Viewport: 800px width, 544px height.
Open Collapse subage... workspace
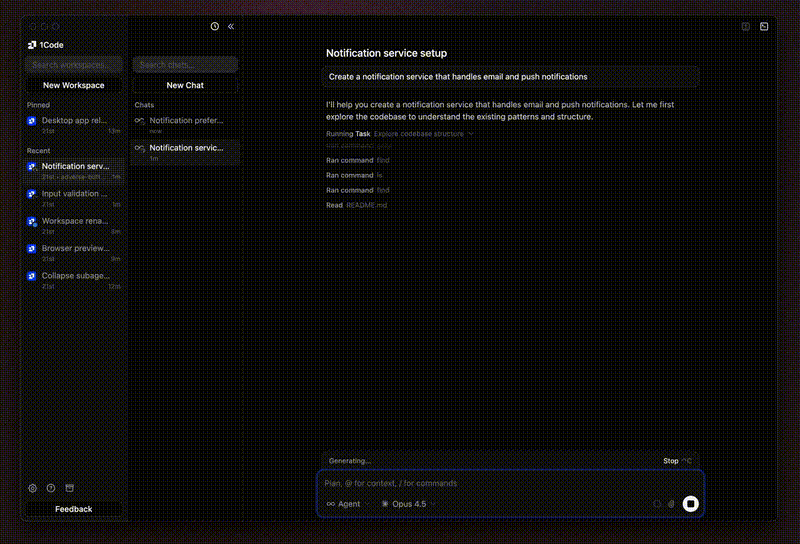tap(74, 280)
